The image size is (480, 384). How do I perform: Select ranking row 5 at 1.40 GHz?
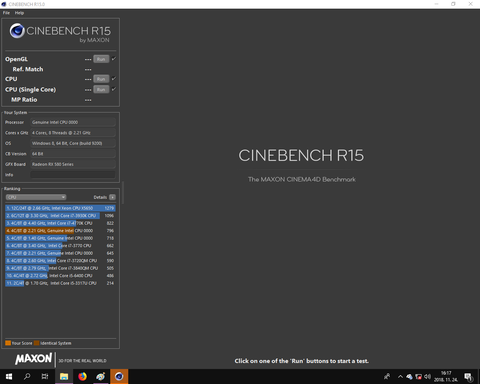(60, 238)
